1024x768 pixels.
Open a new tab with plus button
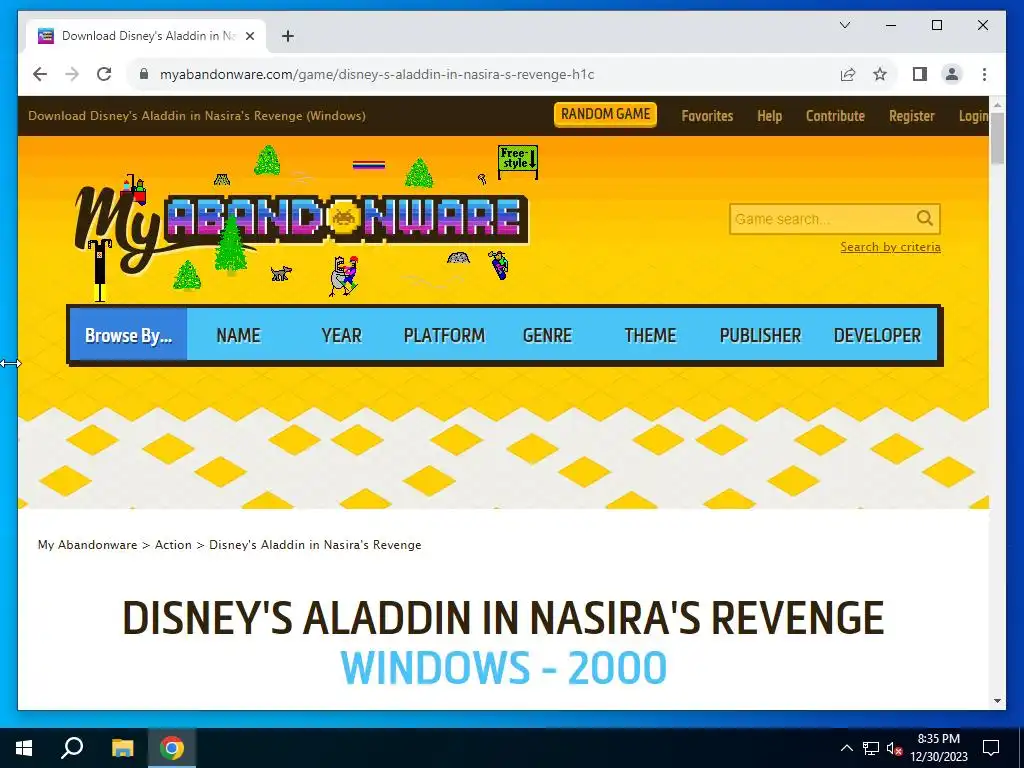[x=287, y=36]
